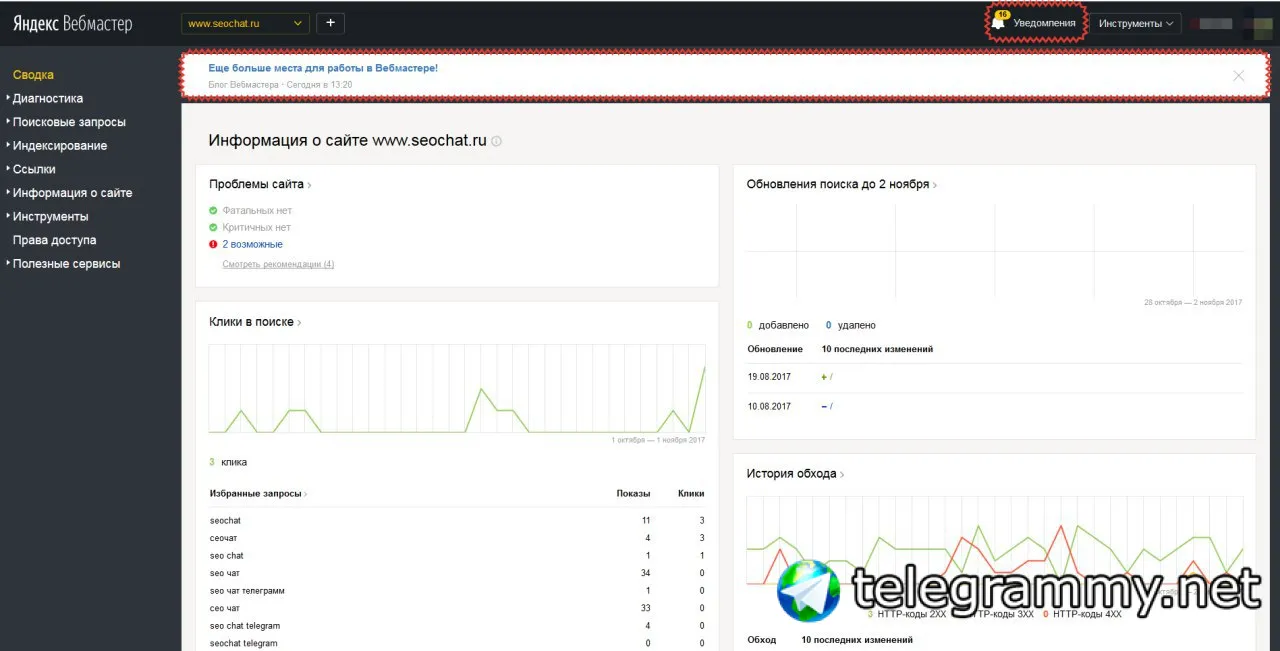Click the 'seochat' query row
This screenshot has height=651, width=1280.
[x=457, y=521]
